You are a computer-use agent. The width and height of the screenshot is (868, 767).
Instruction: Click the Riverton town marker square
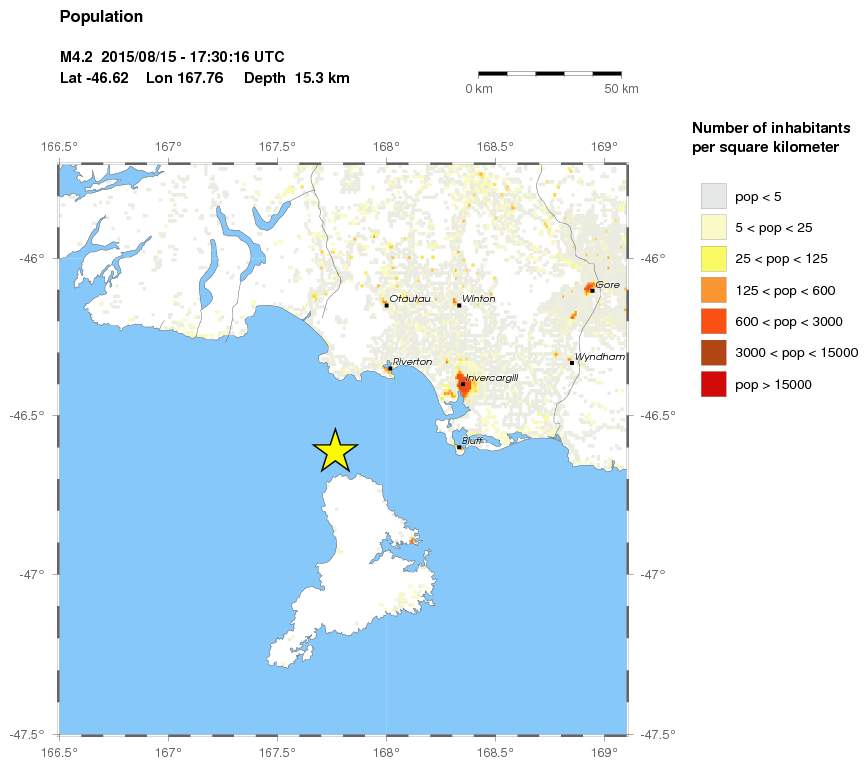[390, 368]
